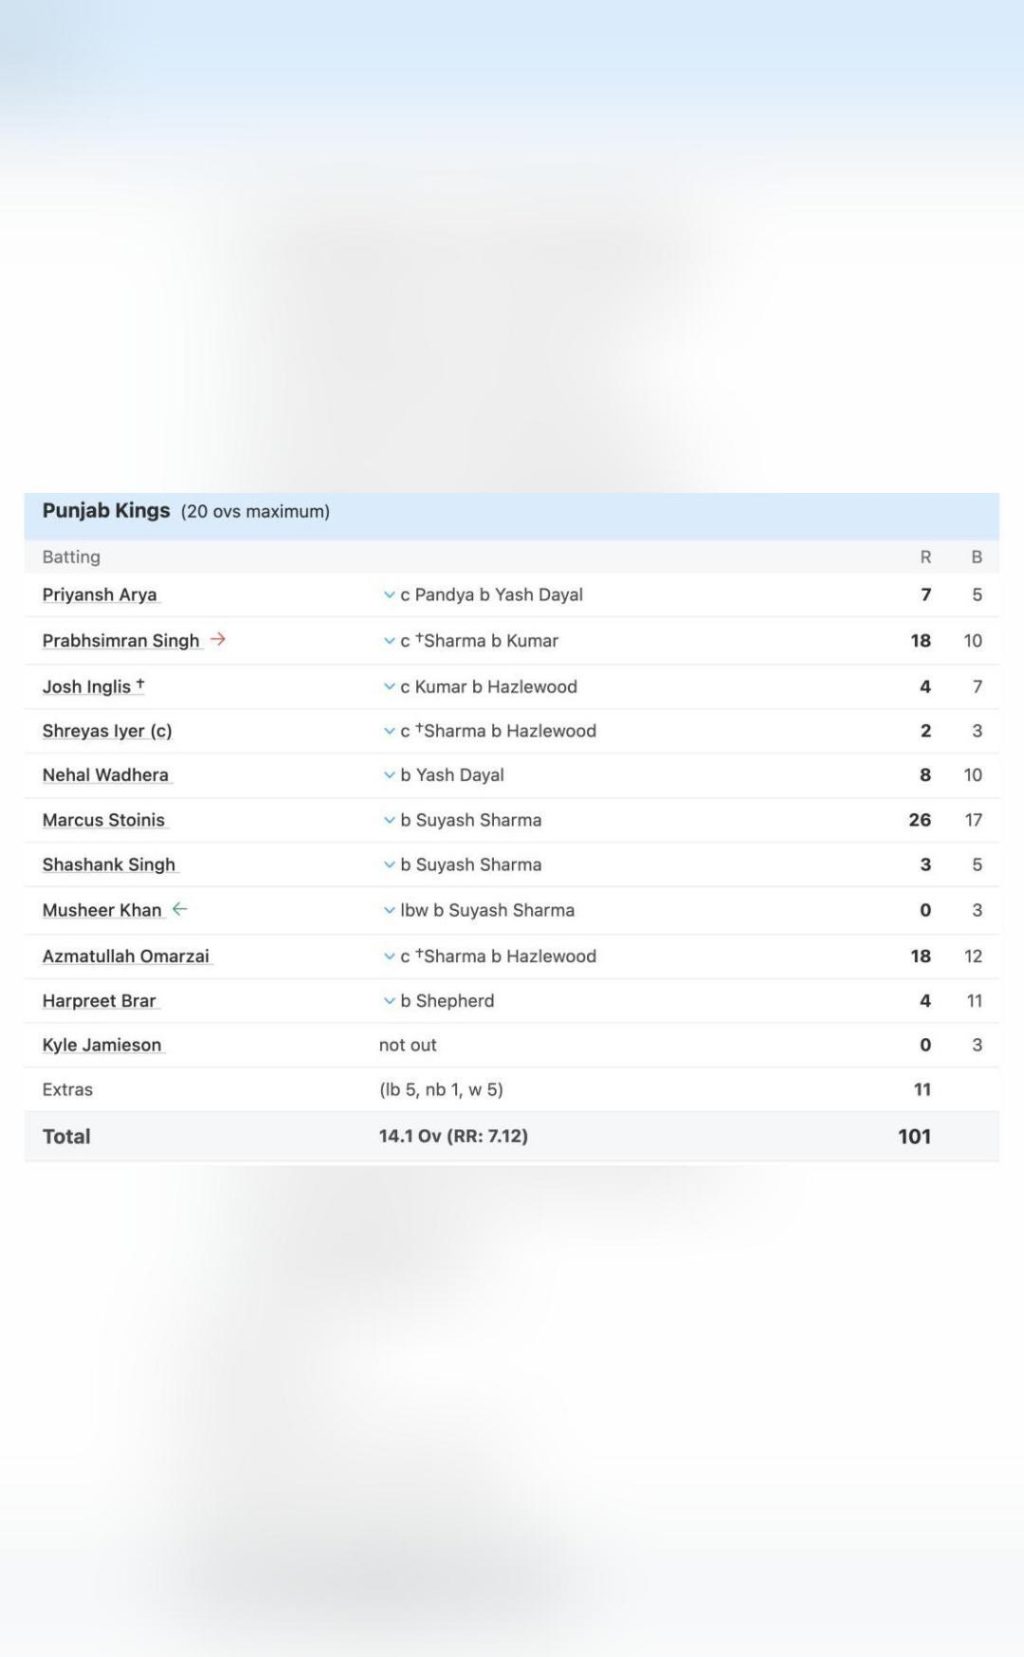Expand the Azmatullah Omarzai dismissal chevron
The image size is (1024, 1657).
389,957
